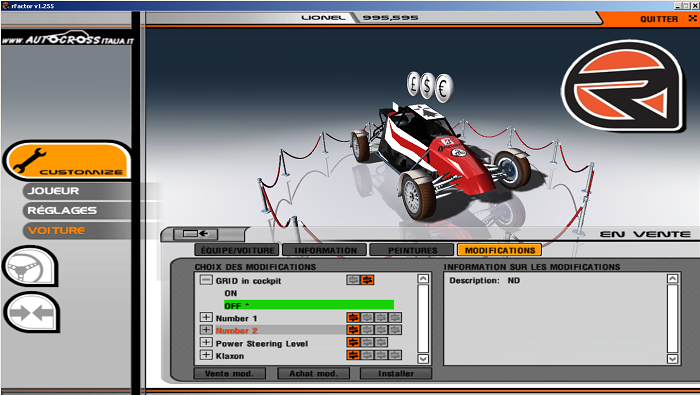The image size is (700, 395).
Task: Switch to the Peintures tab
Action: (x=412, y=250)
